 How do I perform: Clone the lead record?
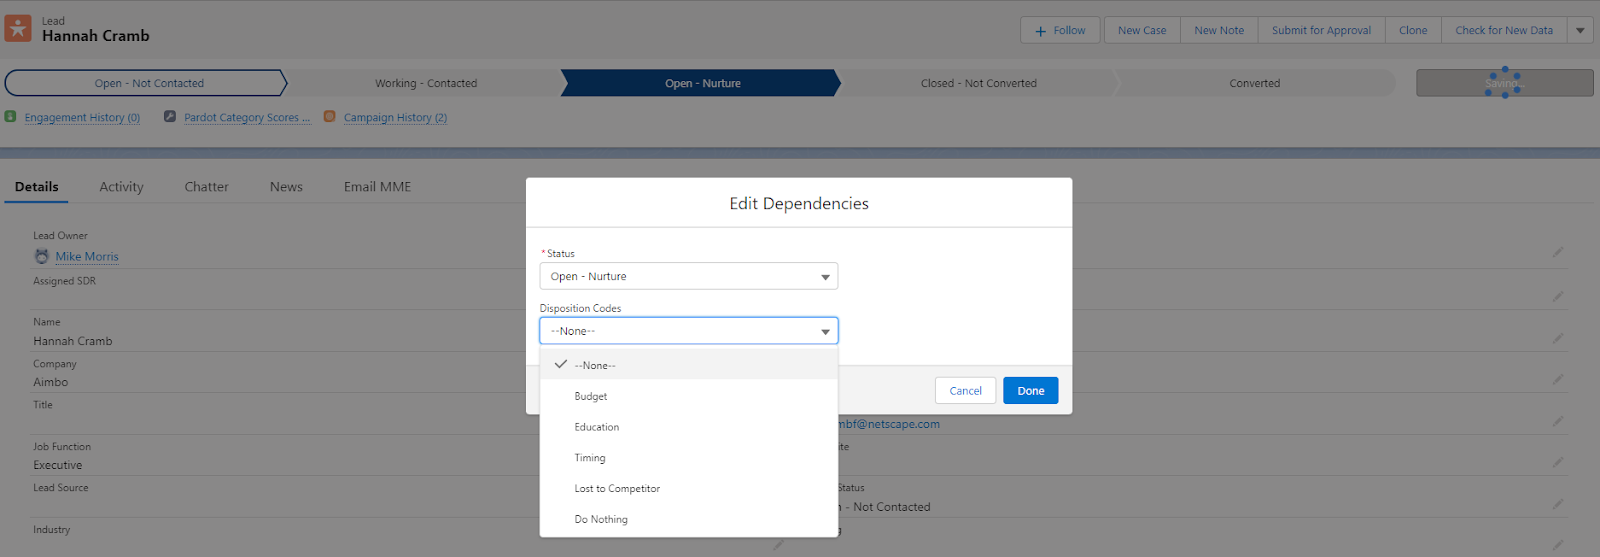[1413, 30]
